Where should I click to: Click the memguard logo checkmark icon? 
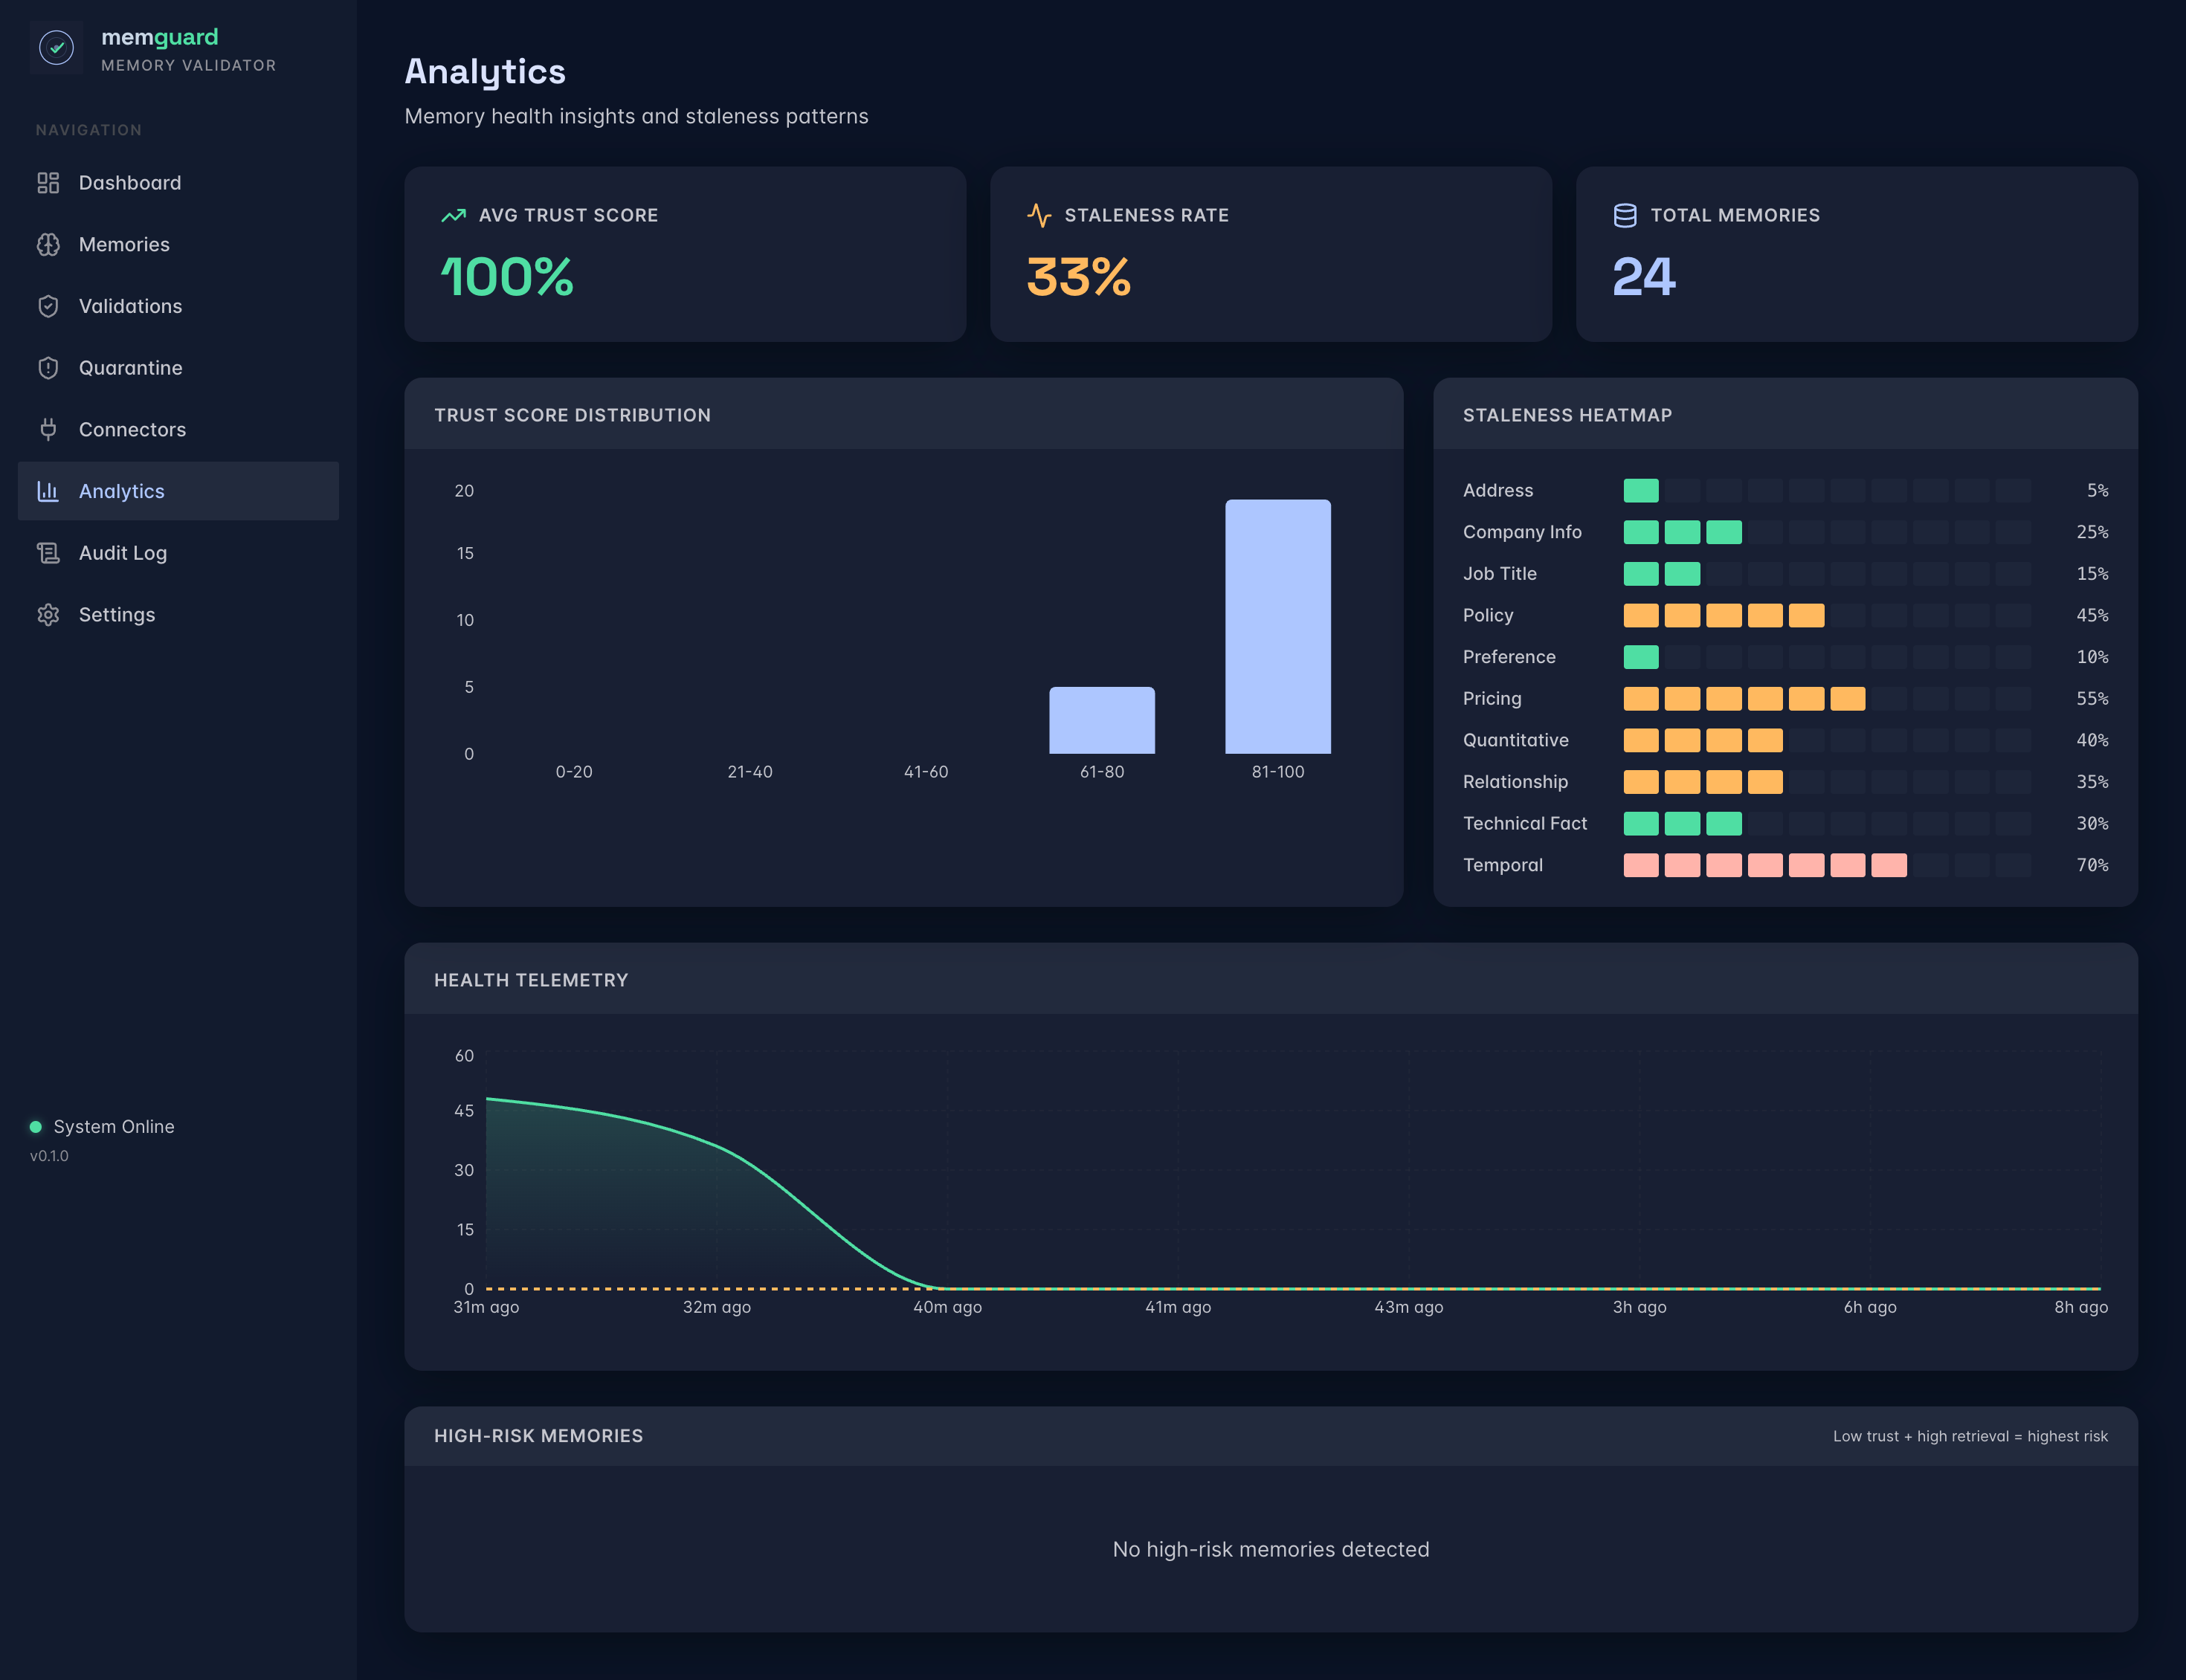click(56, 47)
